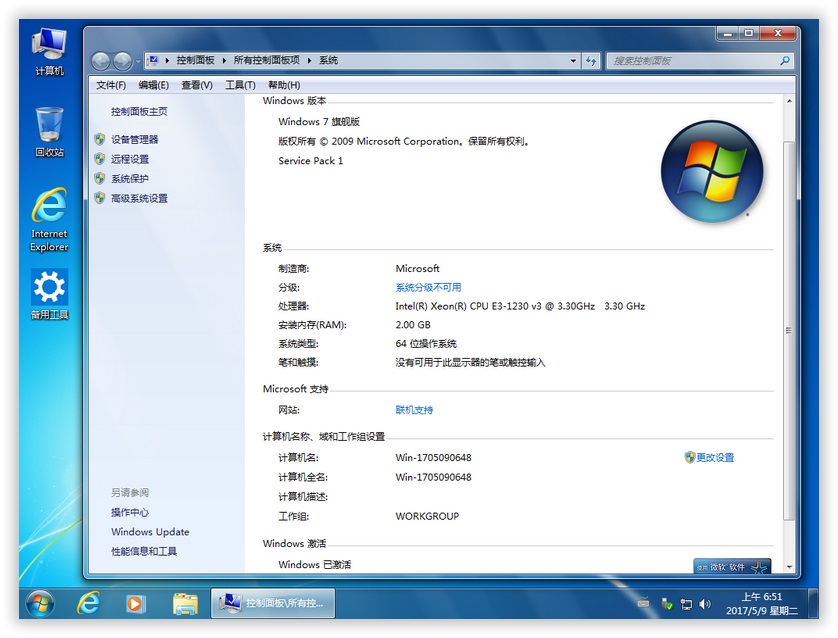
Task: Click the genuine Microsoft software badge
Action: point(732,566)
